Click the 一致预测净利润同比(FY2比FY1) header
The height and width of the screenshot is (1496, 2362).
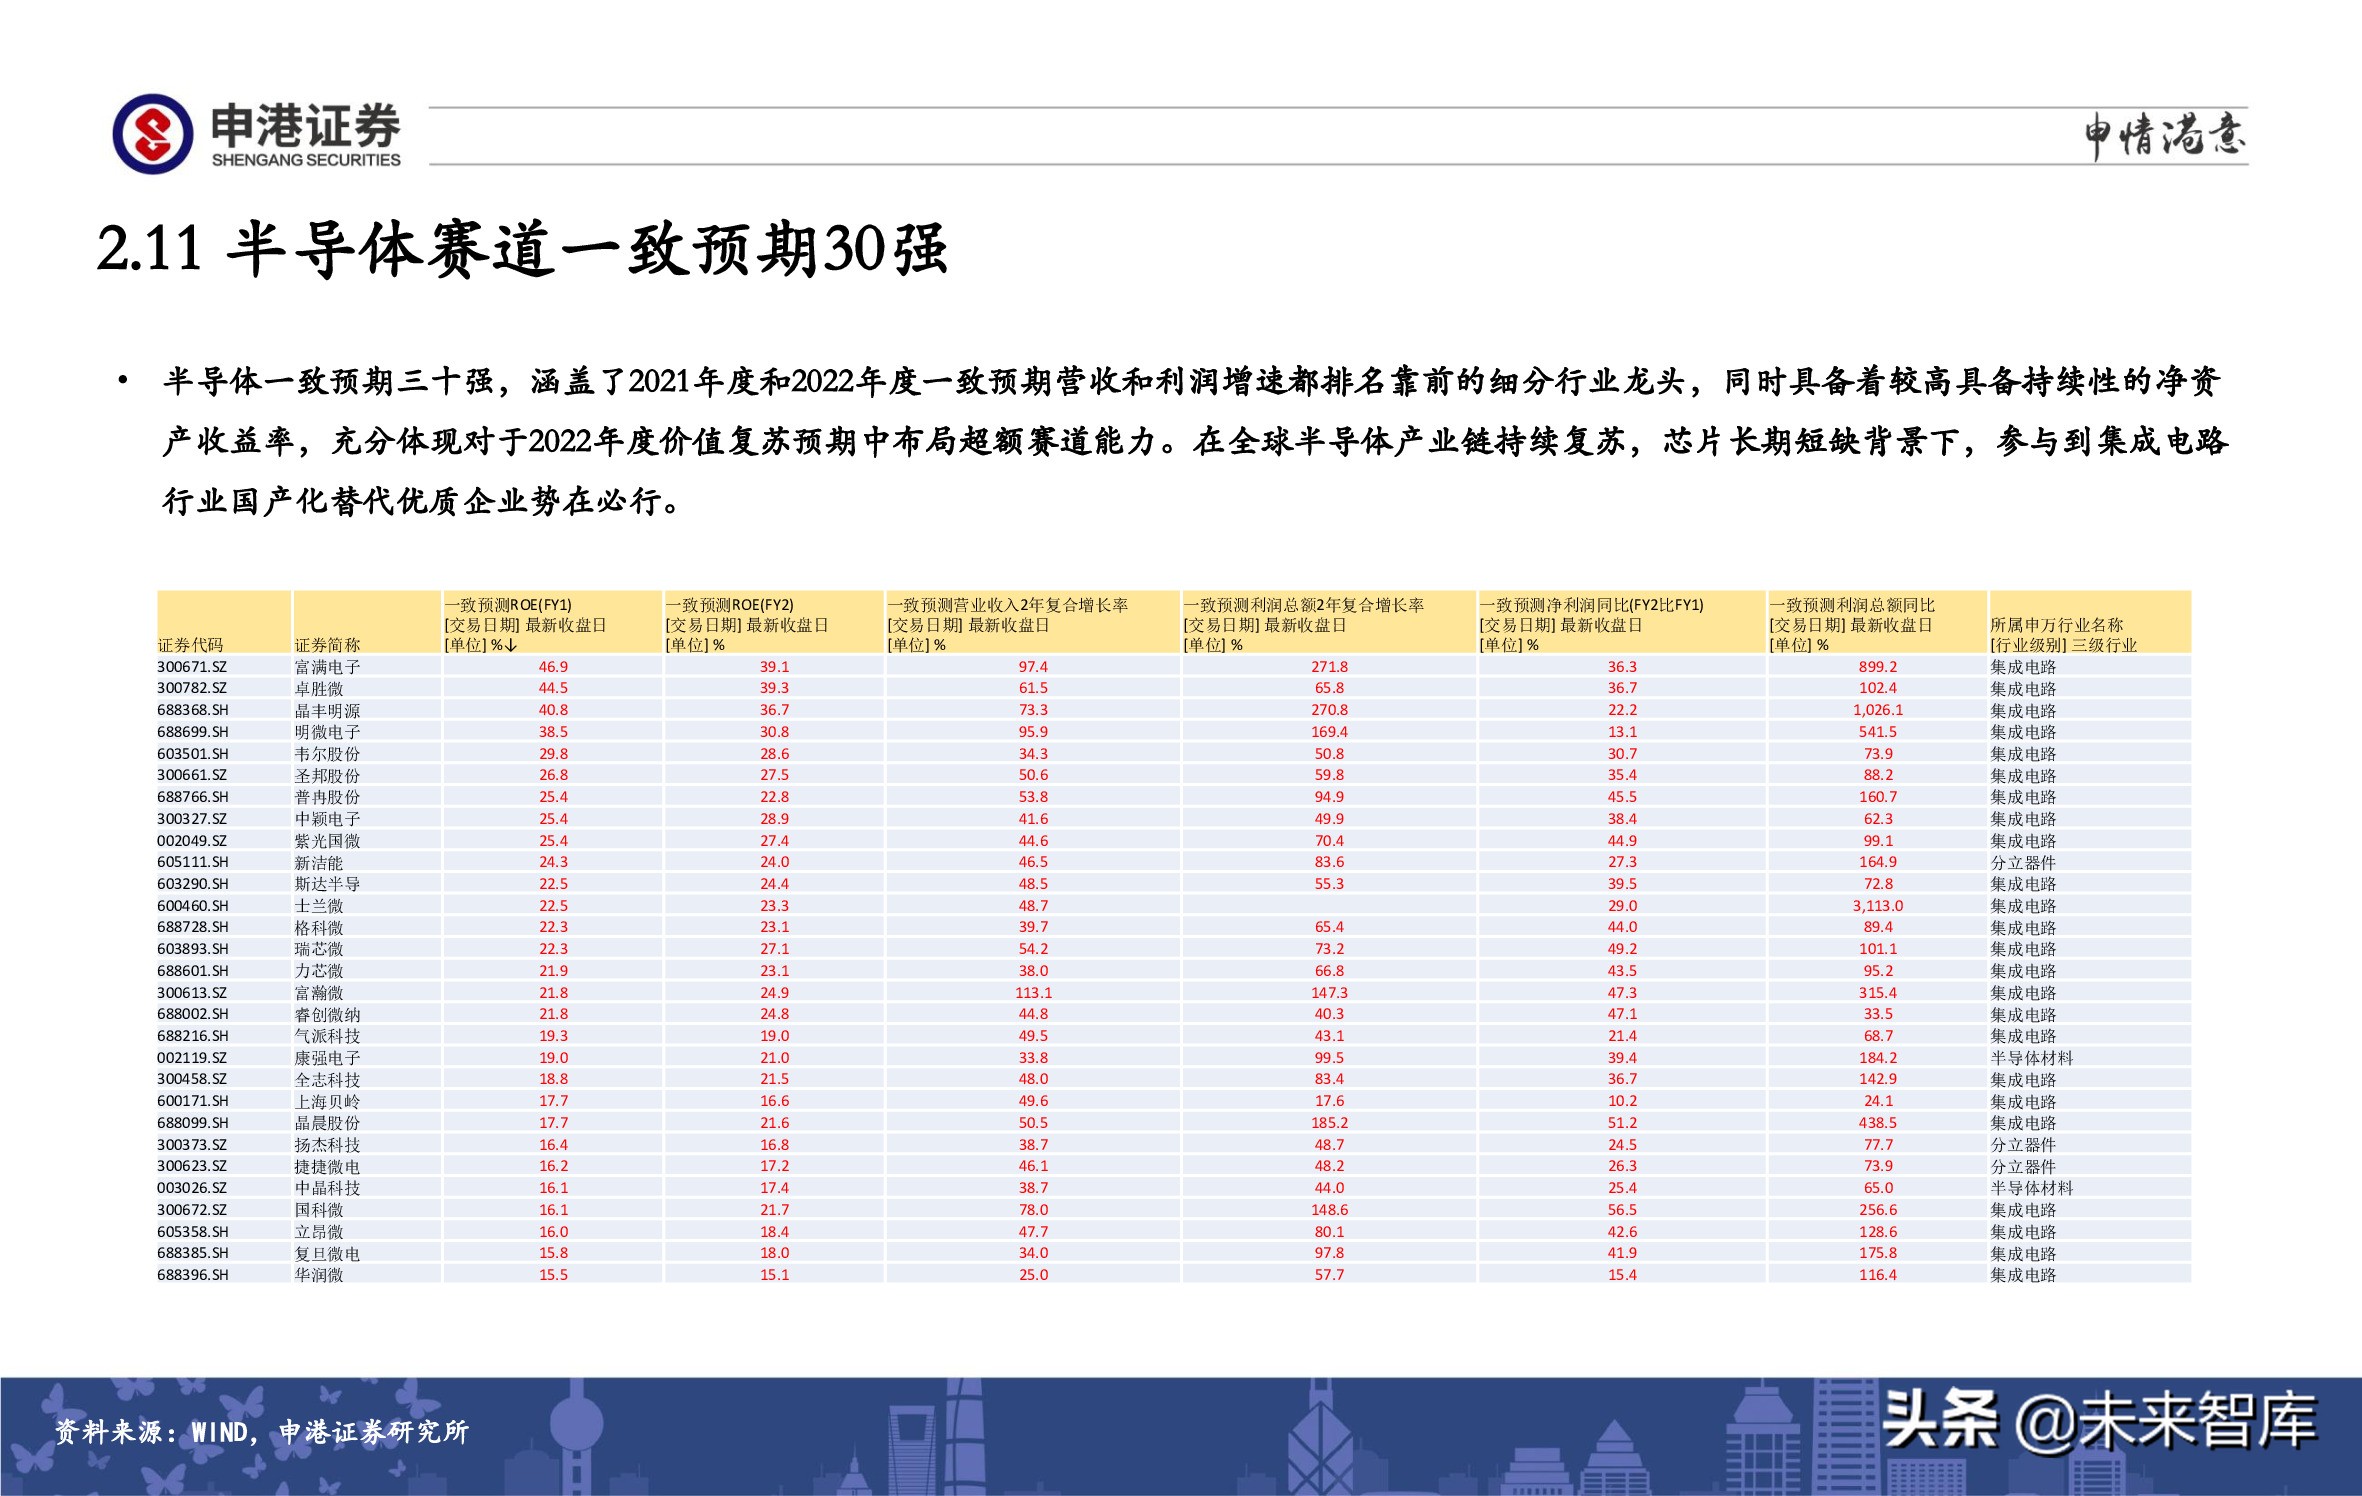tap(1622, 624)
